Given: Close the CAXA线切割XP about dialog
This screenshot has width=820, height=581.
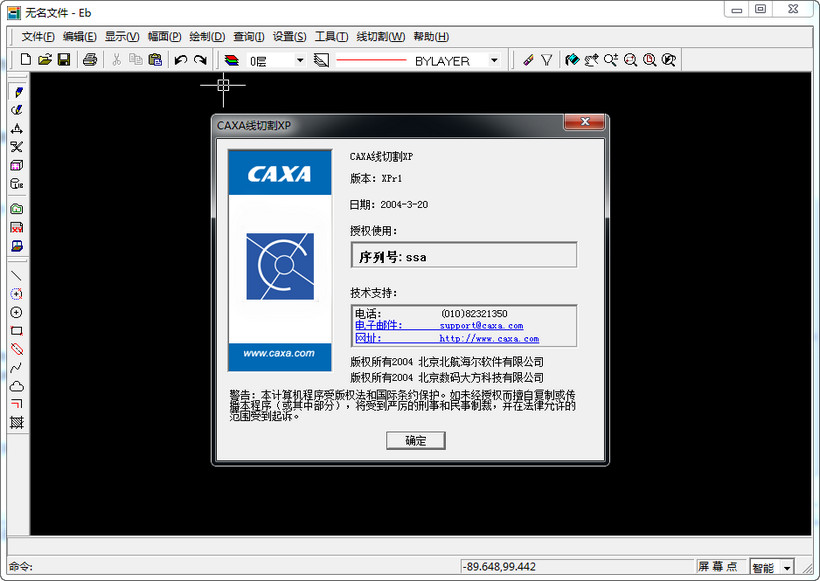Looking at the screenshot, I should coord(585,122).
